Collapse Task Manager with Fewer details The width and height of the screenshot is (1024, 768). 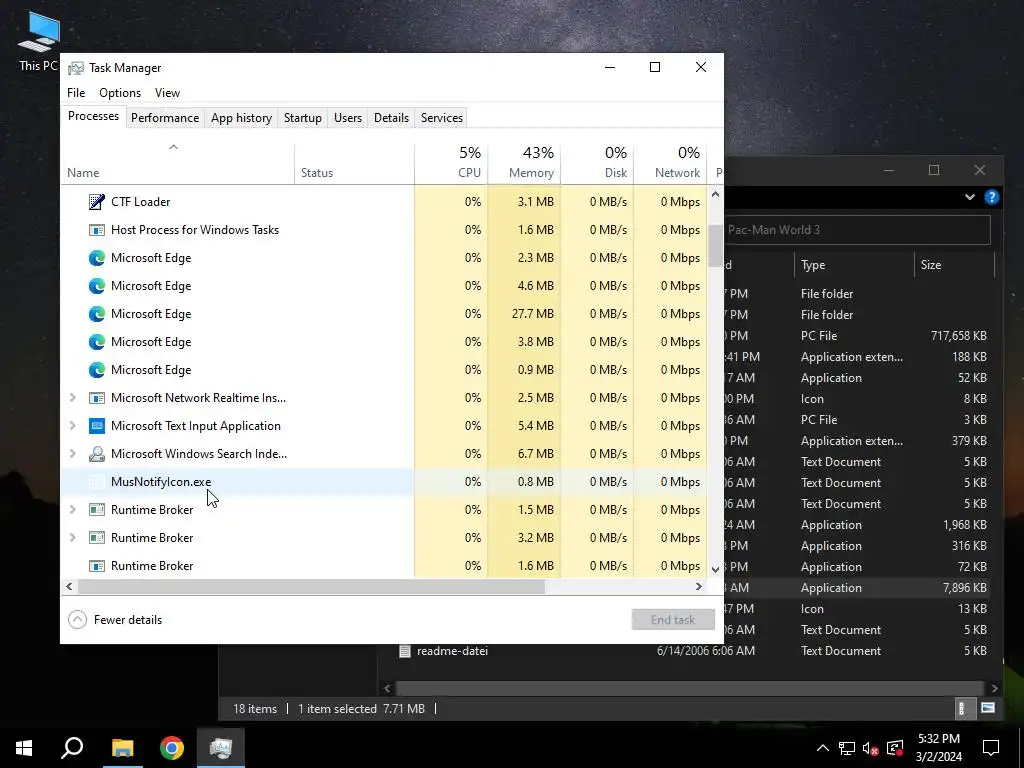(x=115, y=620)
